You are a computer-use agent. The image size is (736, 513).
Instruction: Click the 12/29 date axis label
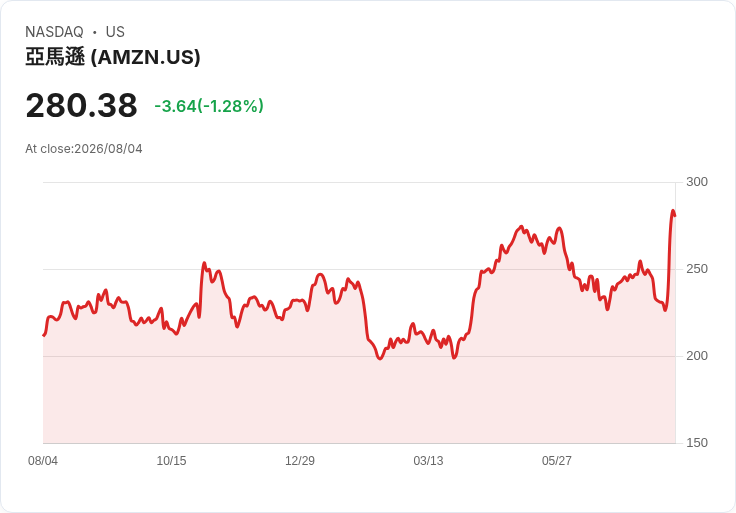(x=300, y=460)
